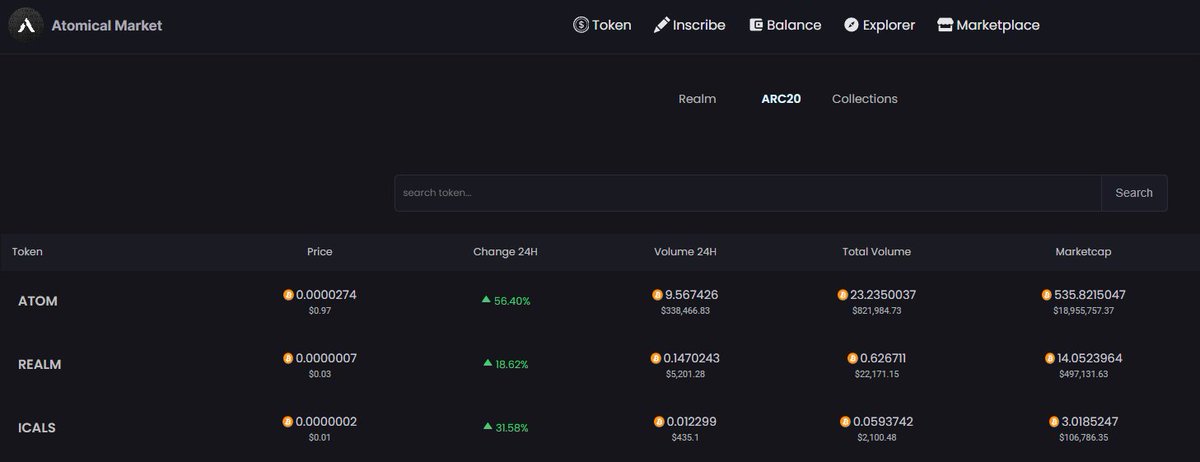Click the 31.58% change value
Viewport: 1200px width, 462px height.
tap(512, 428)
